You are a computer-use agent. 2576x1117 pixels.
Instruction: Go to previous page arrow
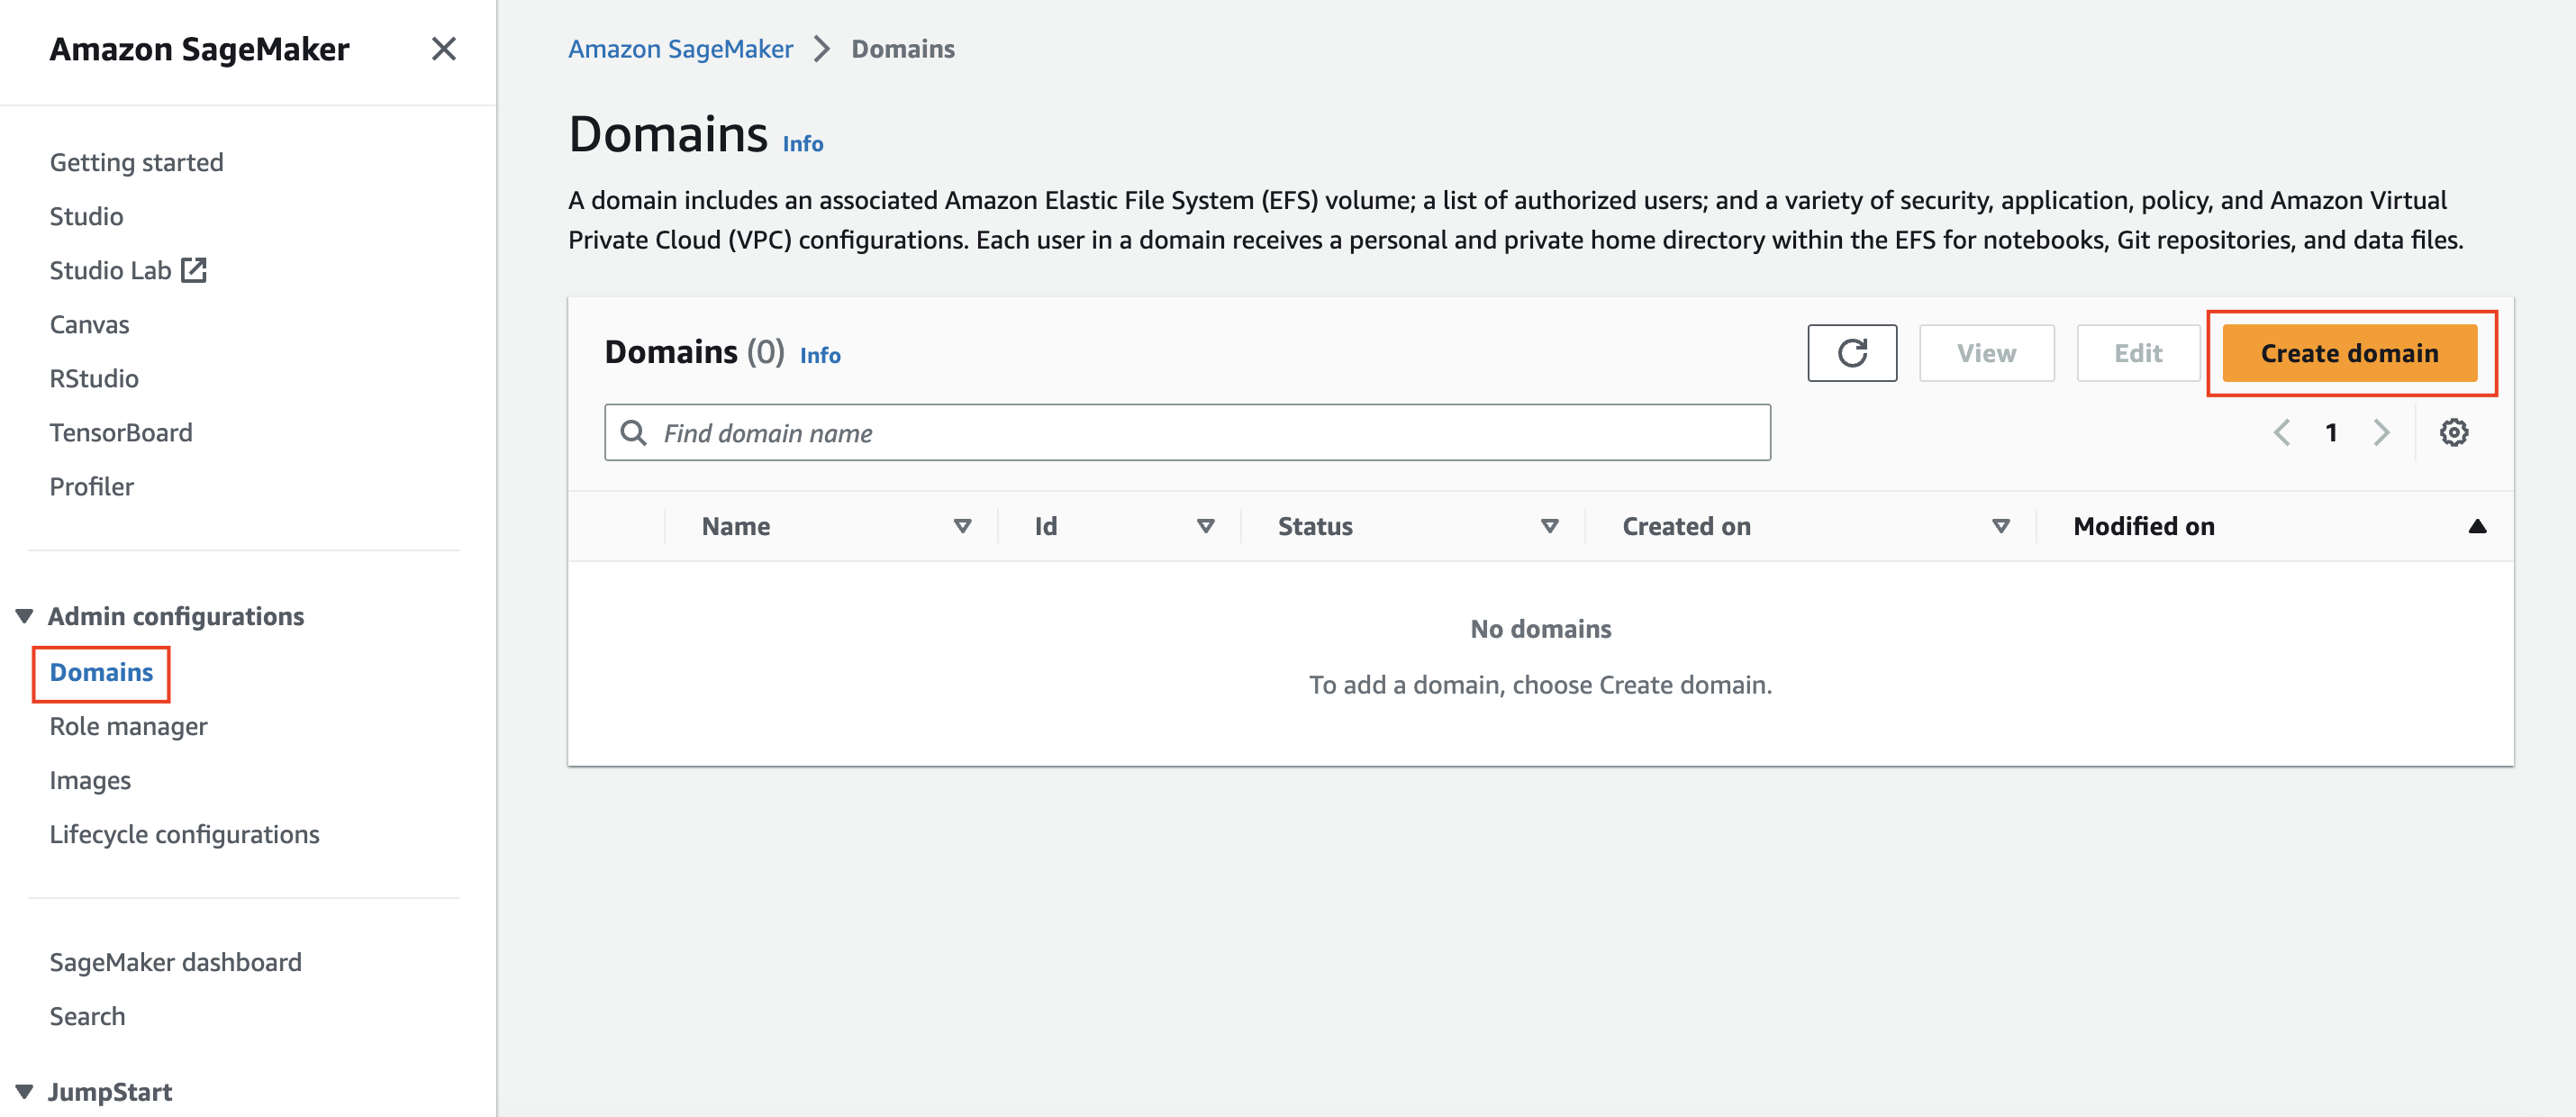click(2282, 433)
